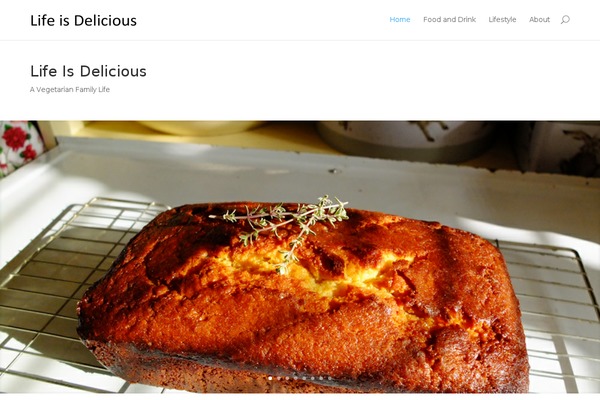Choose the sixth slider dot
Screen dimensions: 600x400
point(313,378)
